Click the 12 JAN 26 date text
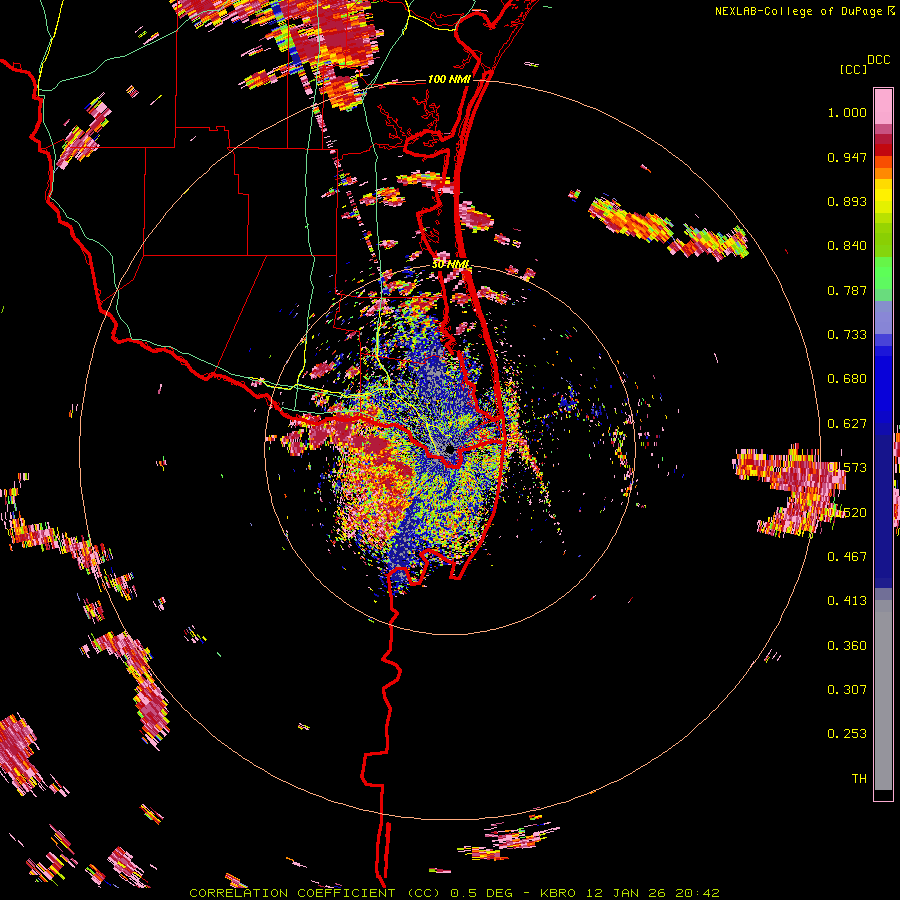 (x=626, y=893)
